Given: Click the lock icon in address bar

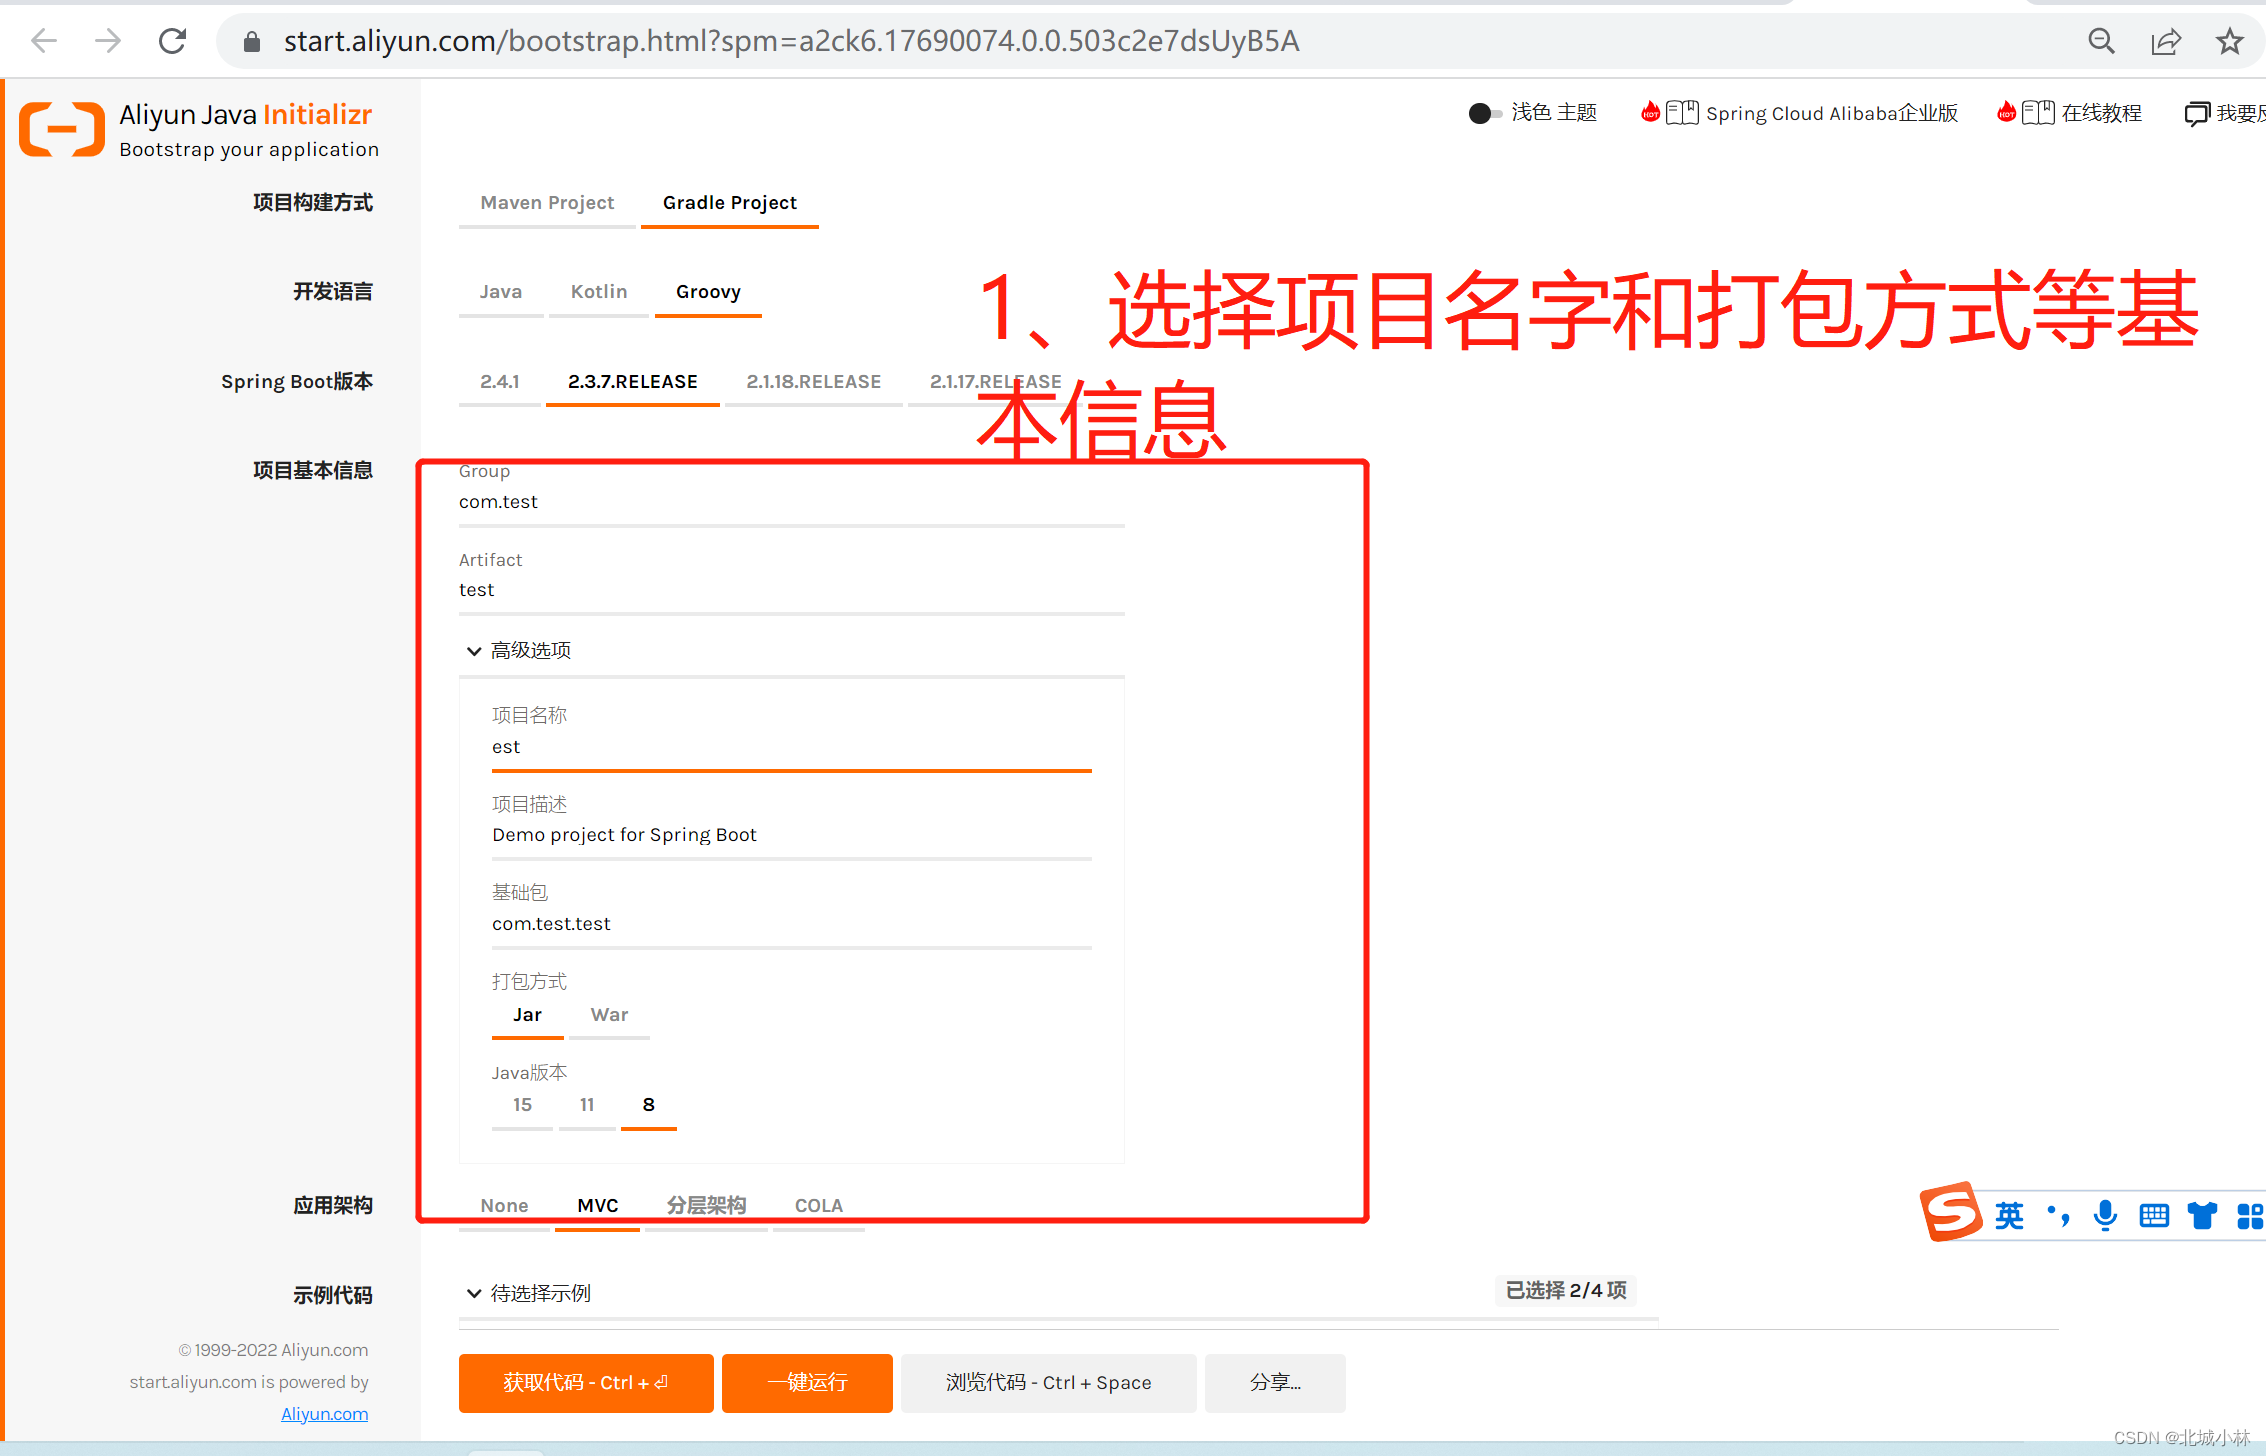Looking at the screenshot, I should 252,41.
